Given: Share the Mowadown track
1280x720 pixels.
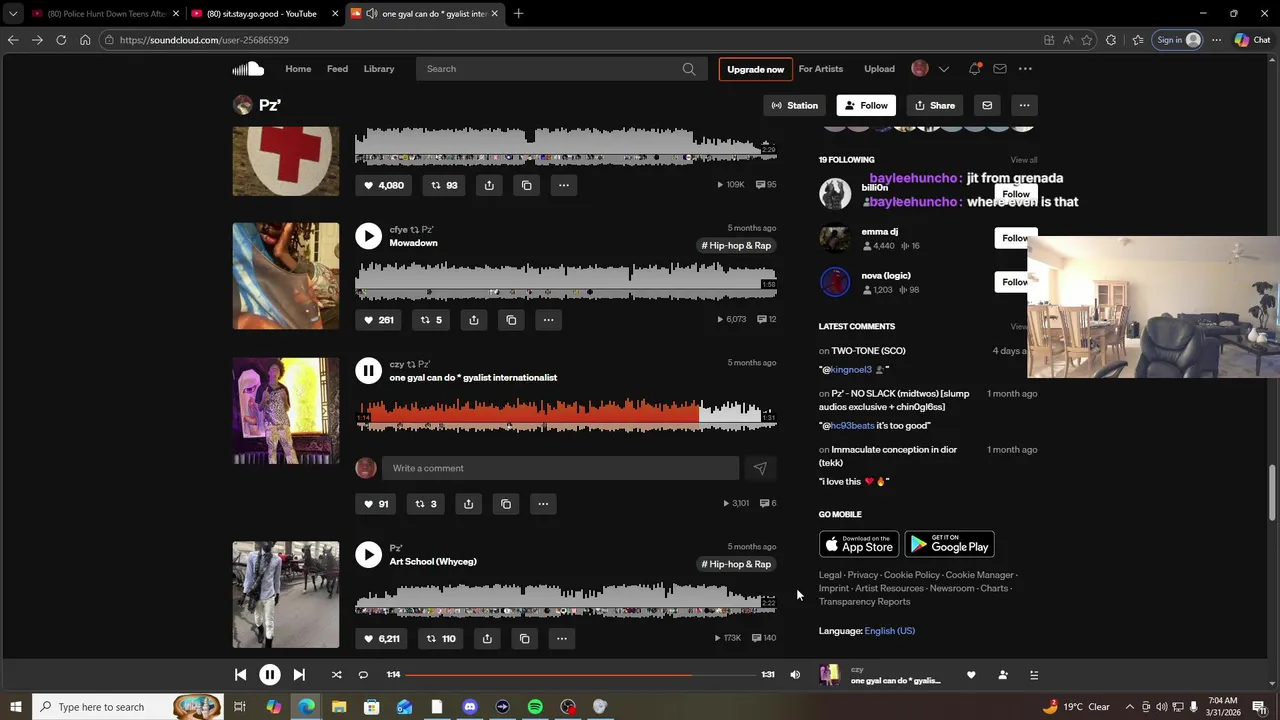Looking at the screenshot, I should coord(474,320).
